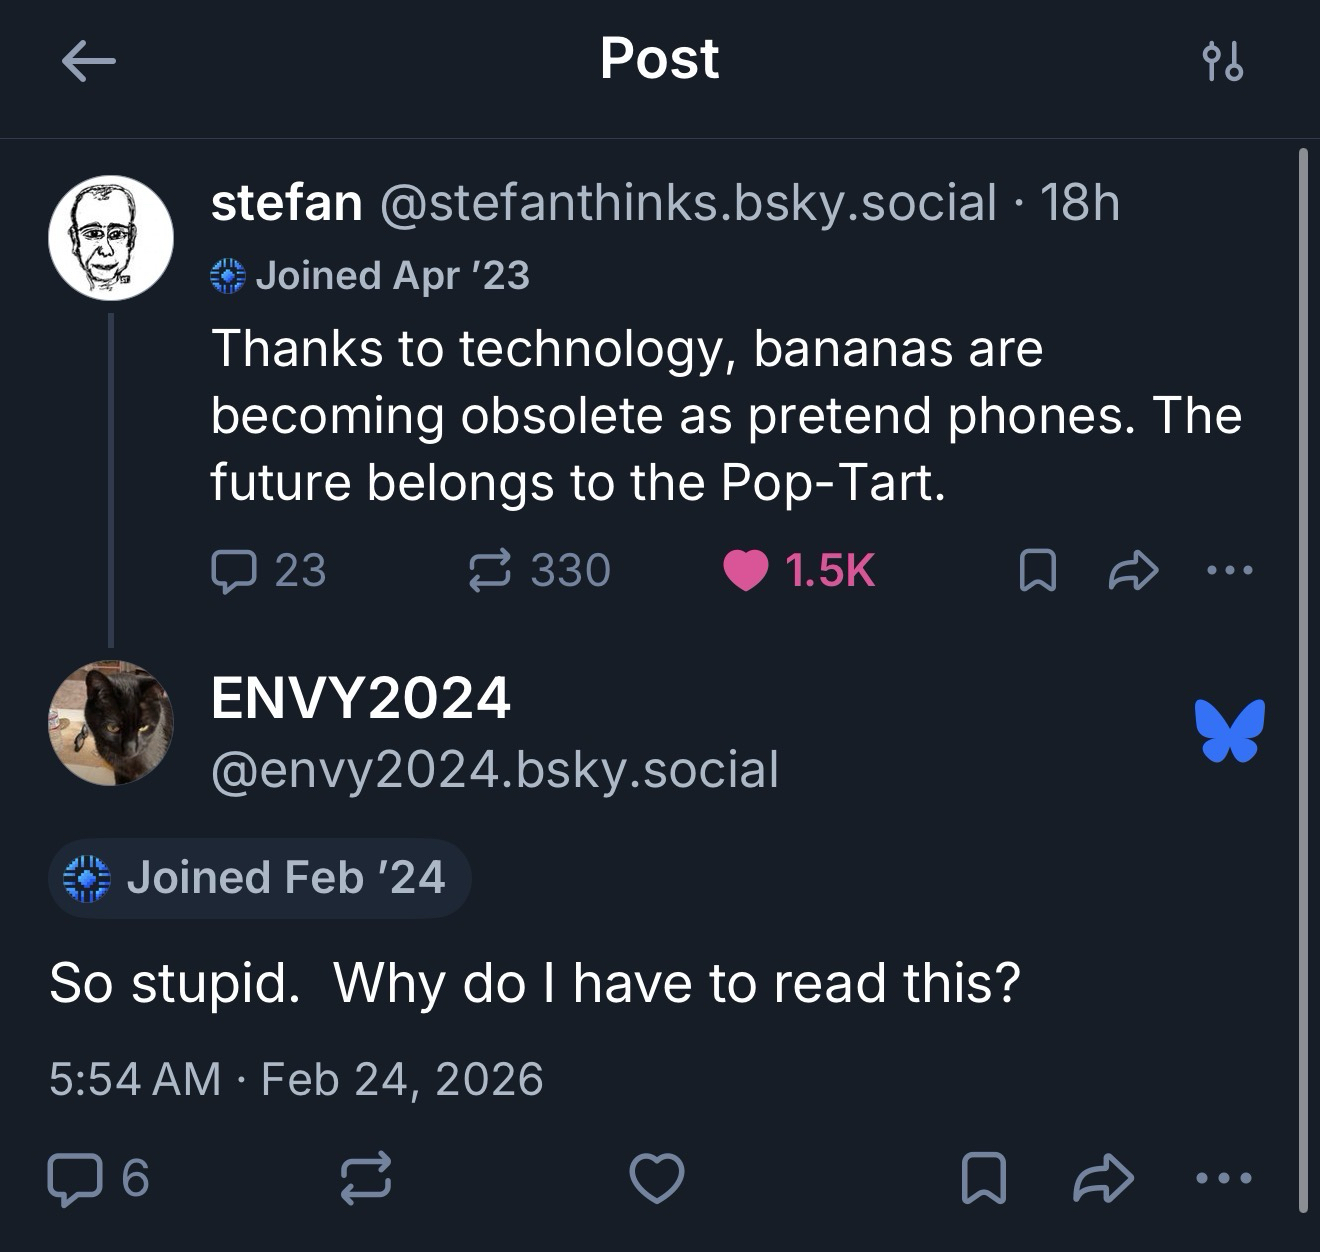Share ENVY2024's post
The width and height of the screenshot is (1320, 1252).
(x=1102, y=1178)
